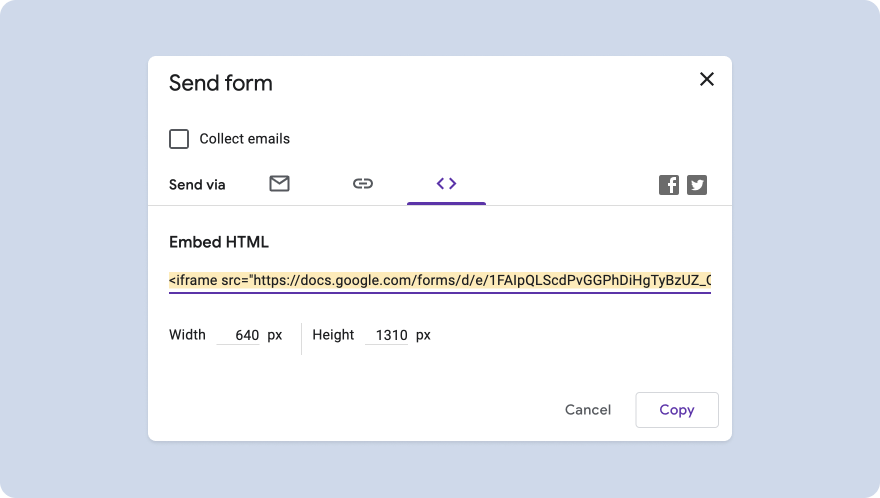Click the Send via label
The height and width of the screenshot is (498, 880).
[197, 185]
